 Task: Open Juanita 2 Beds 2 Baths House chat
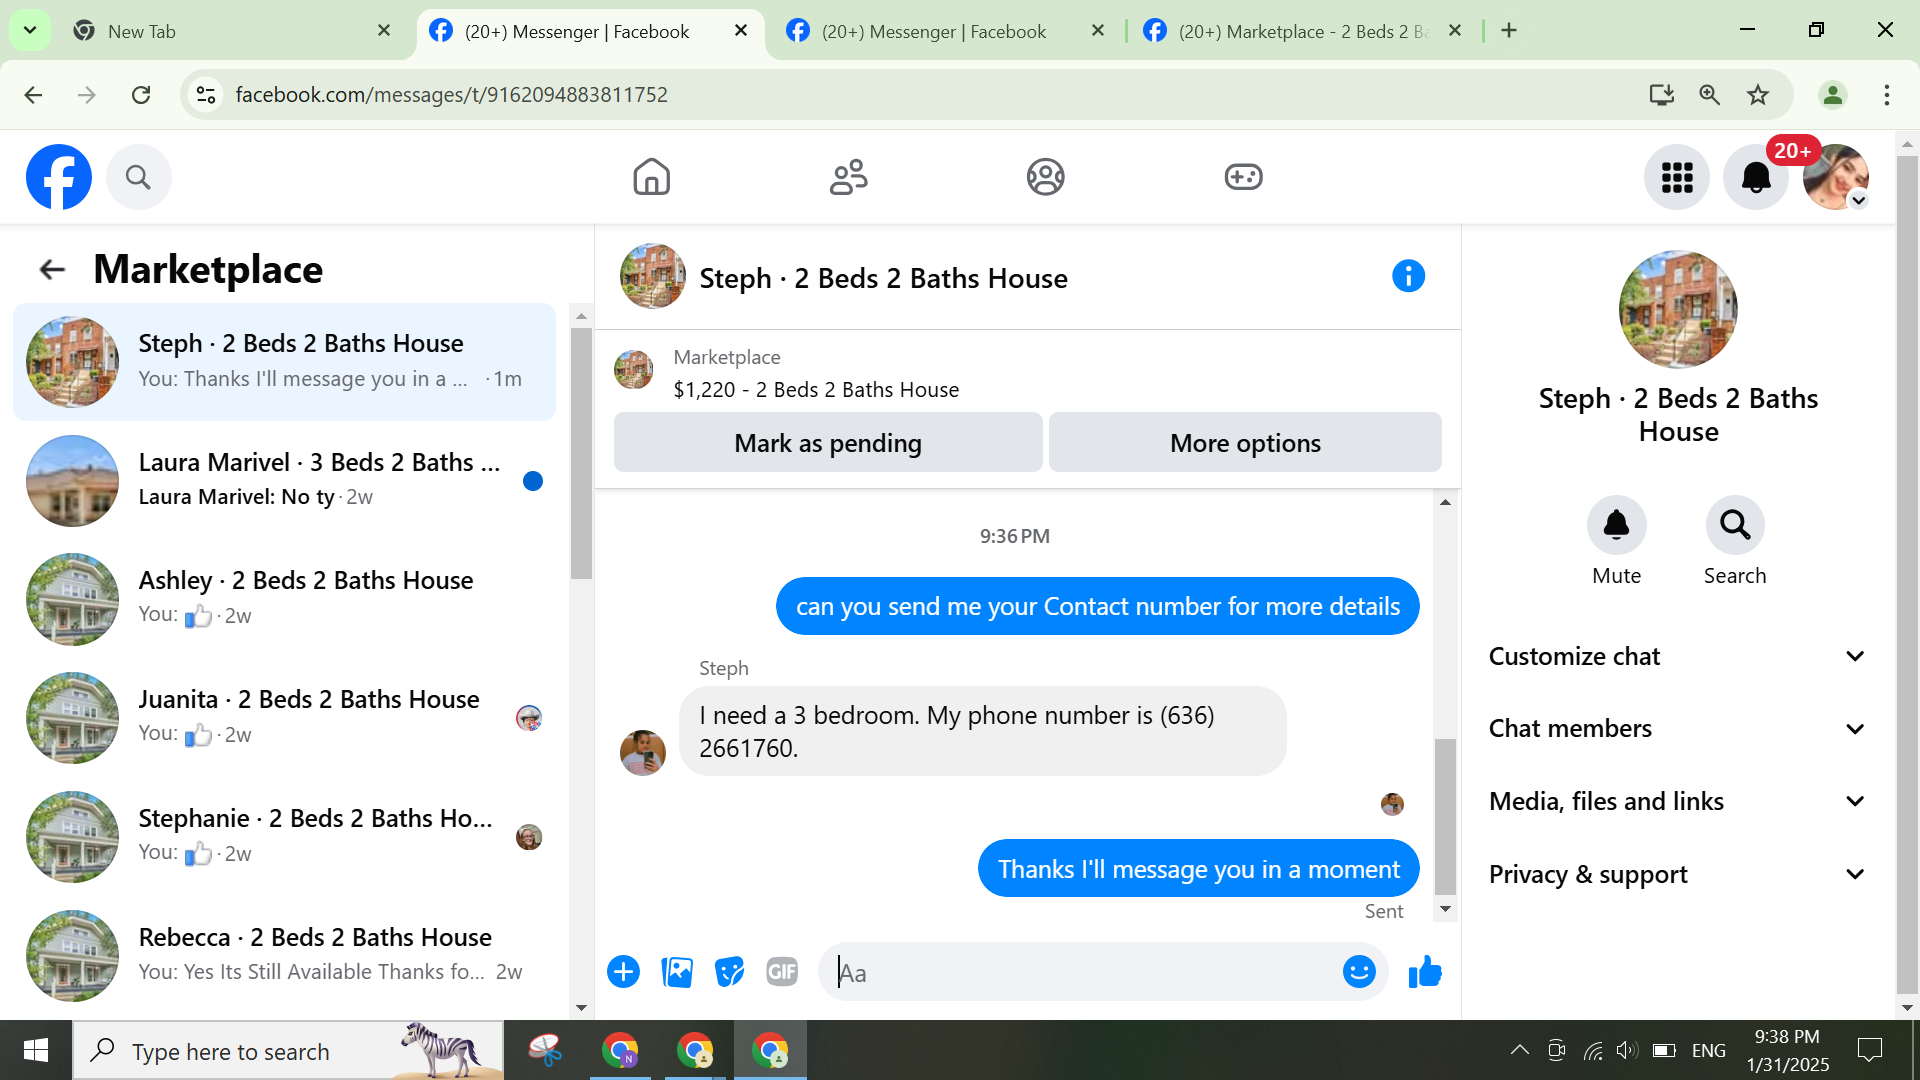click(x=284, y=718)
